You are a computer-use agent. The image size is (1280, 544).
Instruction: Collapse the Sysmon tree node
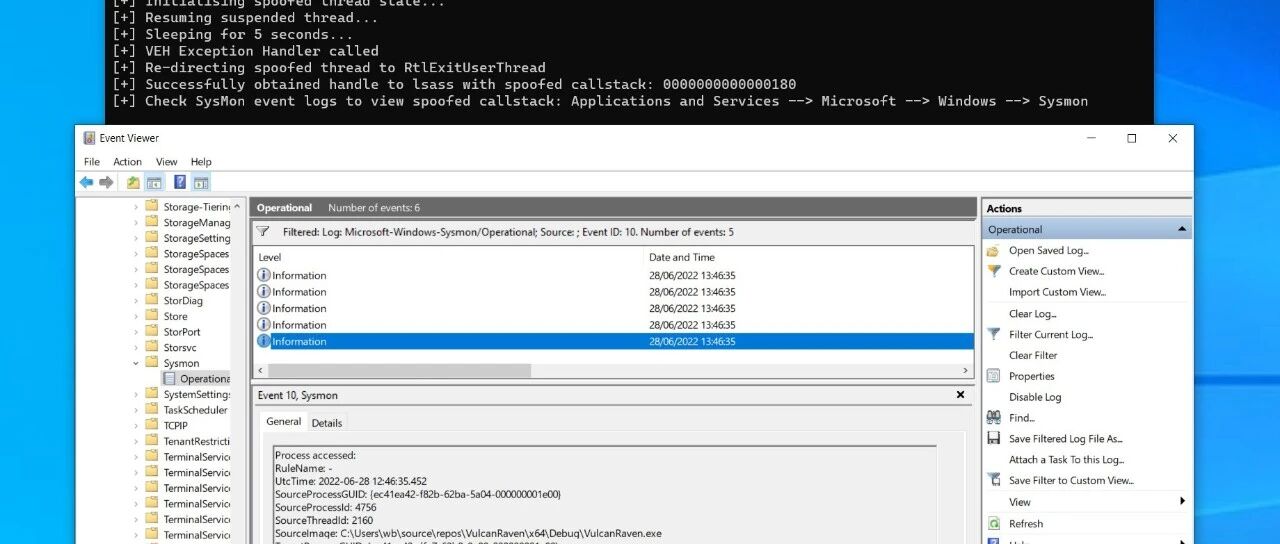coord(136,363)
